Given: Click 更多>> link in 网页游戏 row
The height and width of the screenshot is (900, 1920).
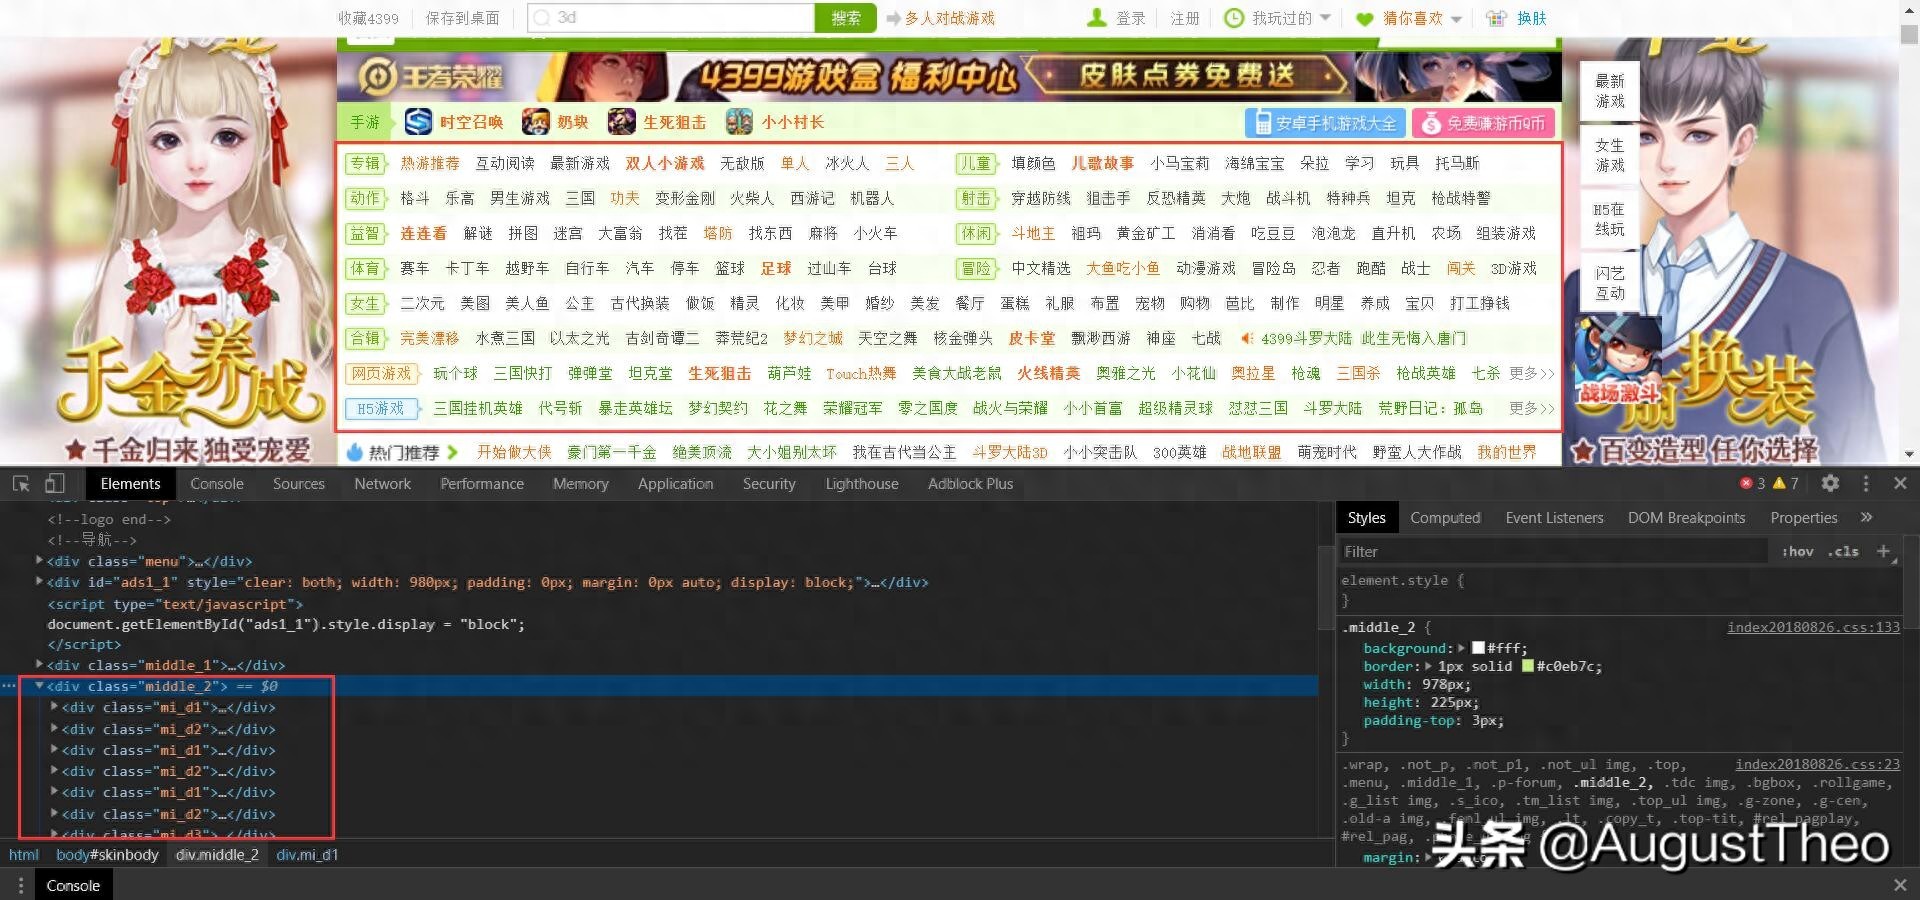Looking at the screenshot, I should point(1532,373).
